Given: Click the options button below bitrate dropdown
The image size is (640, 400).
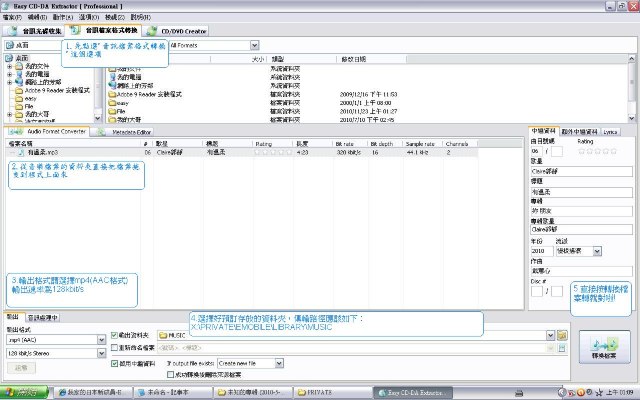Looking at the screenshot, I should tap(21, 368).
